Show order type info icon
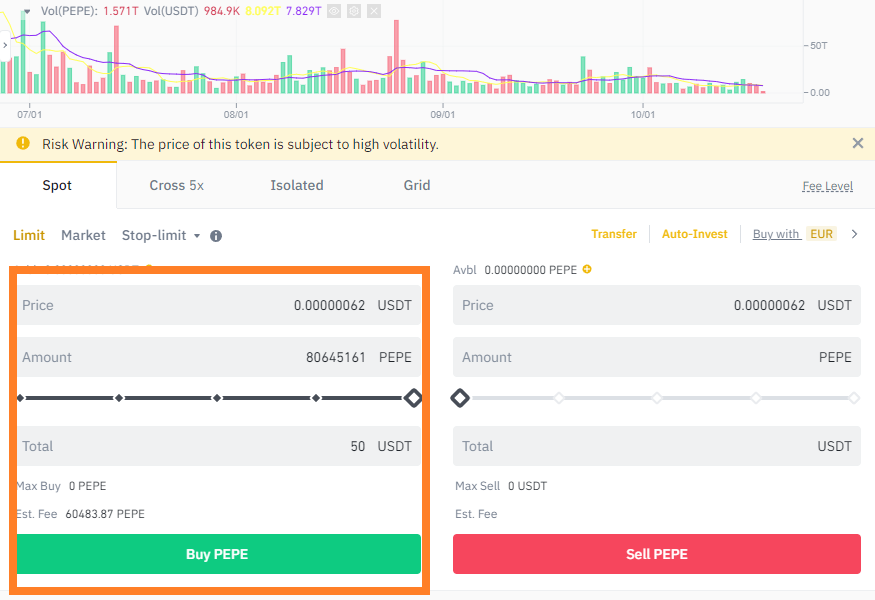 click(216, 236)
